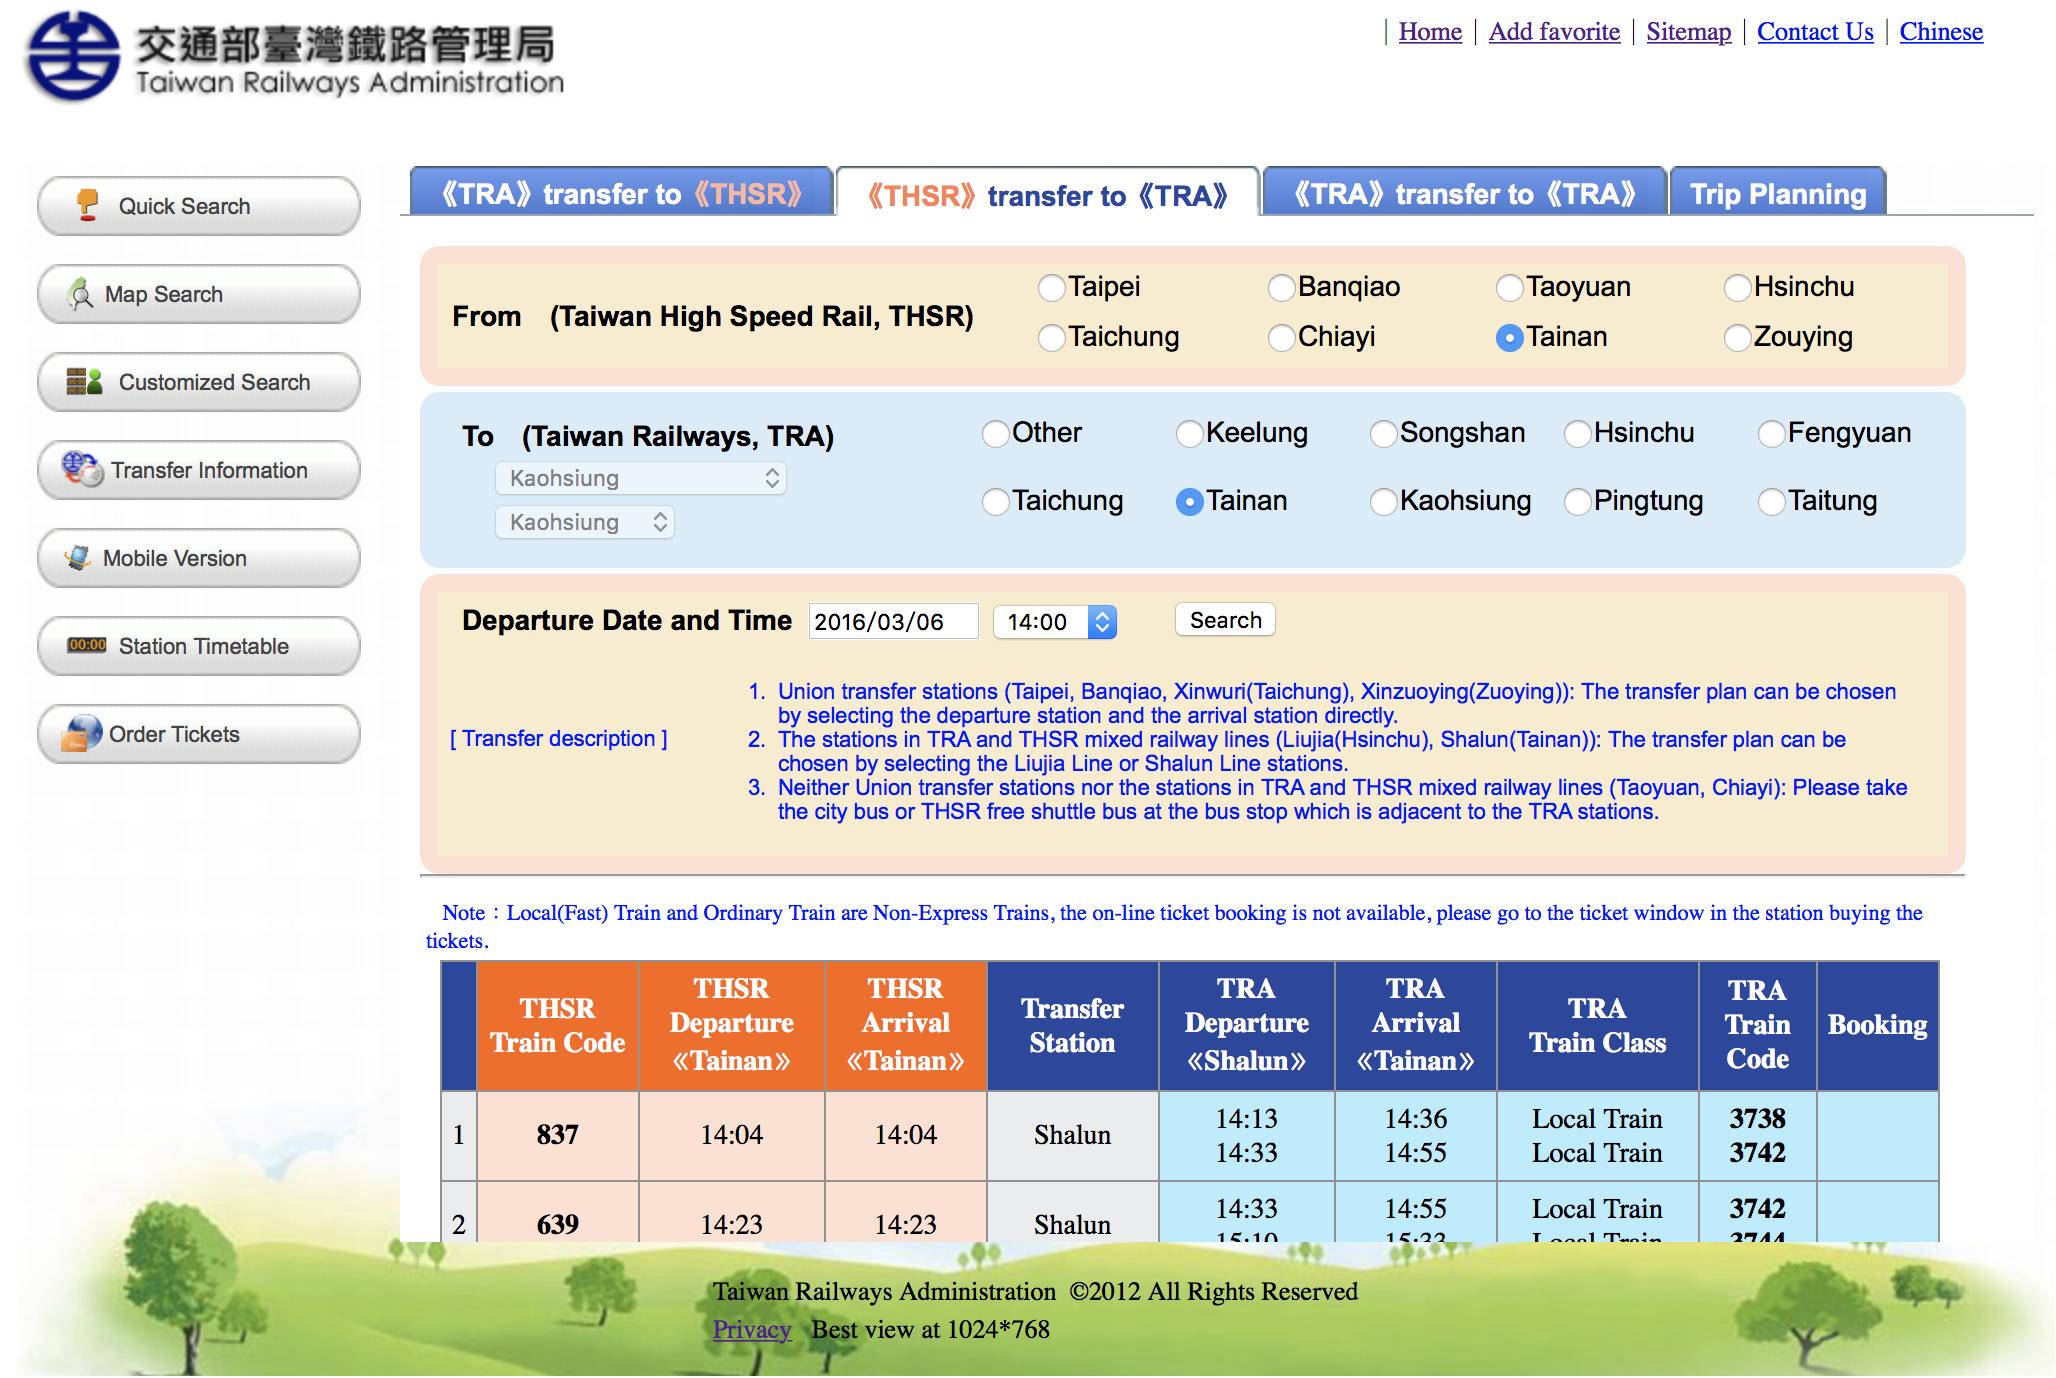Click the departure date field 2016/03/06
The height and width of the screenshot is (1378, 2056).
[x=892, y=622]
